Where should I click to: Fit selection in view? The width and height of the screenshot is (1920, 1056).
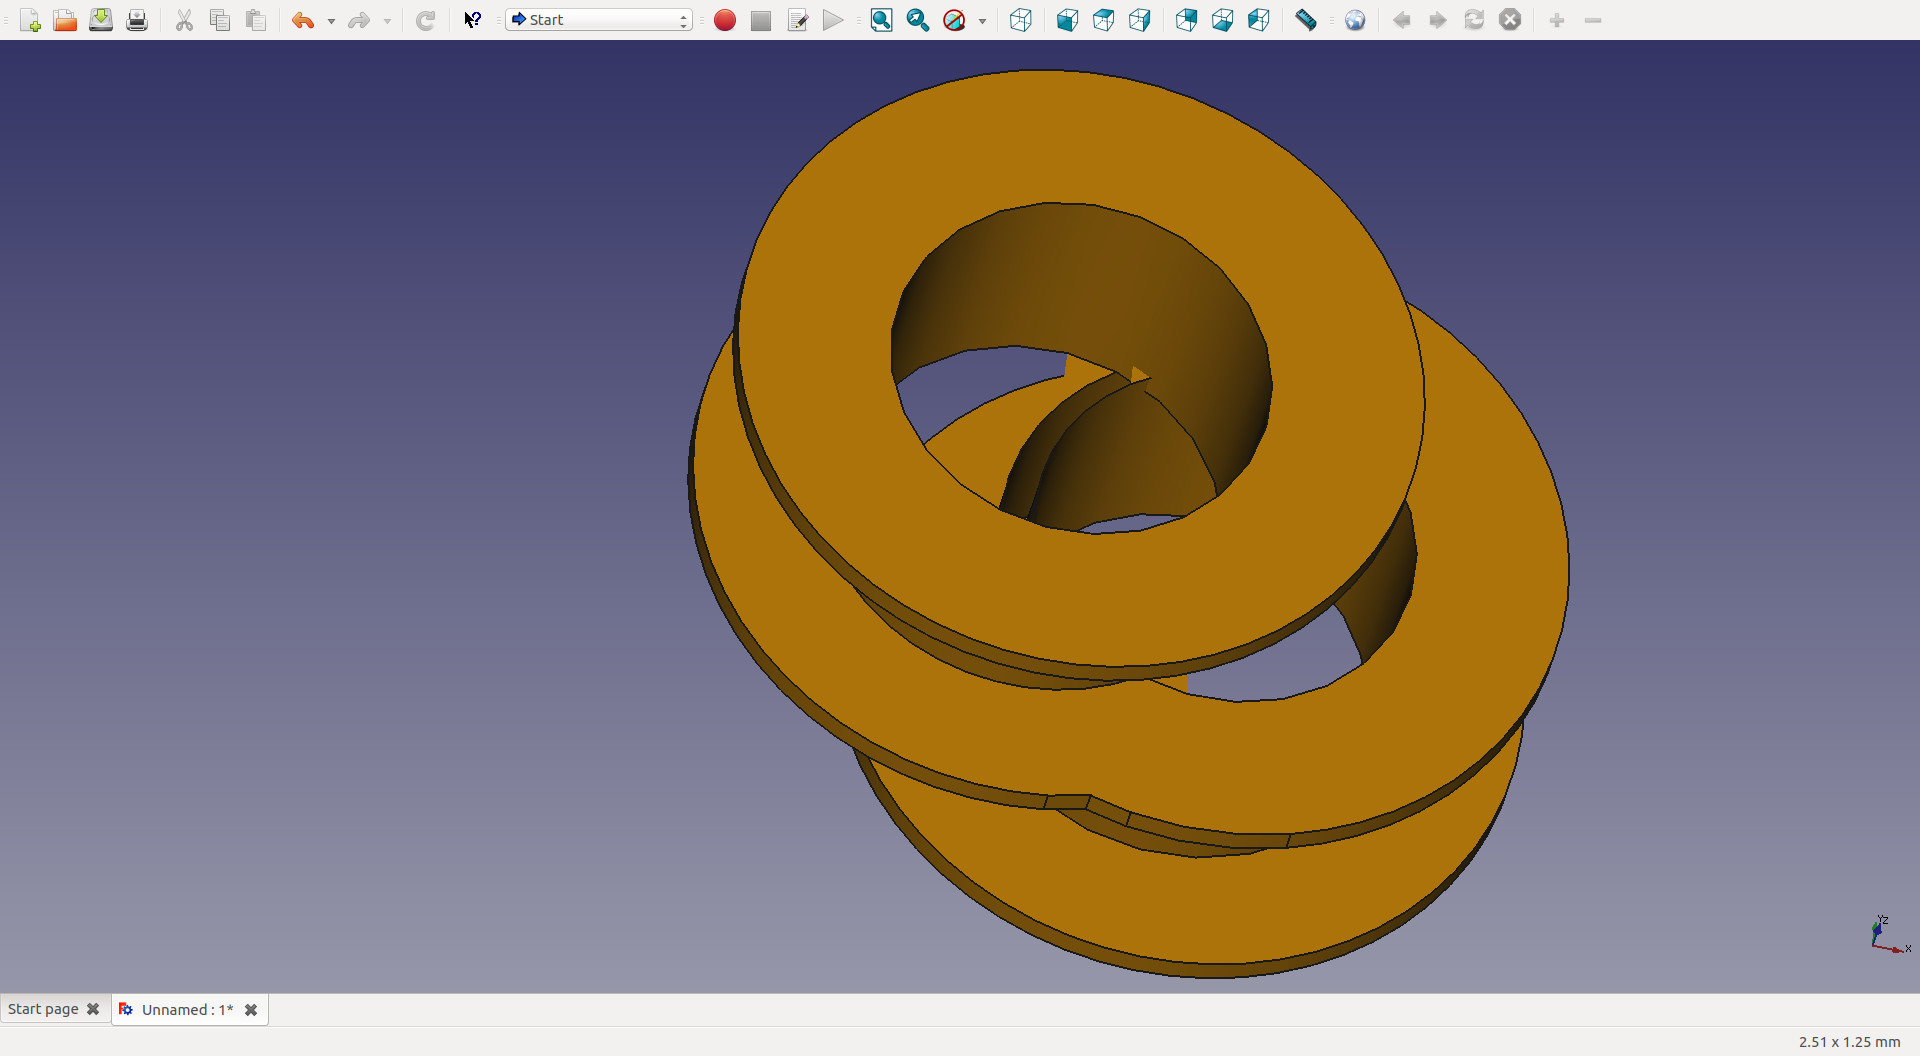tap(917, 20)
